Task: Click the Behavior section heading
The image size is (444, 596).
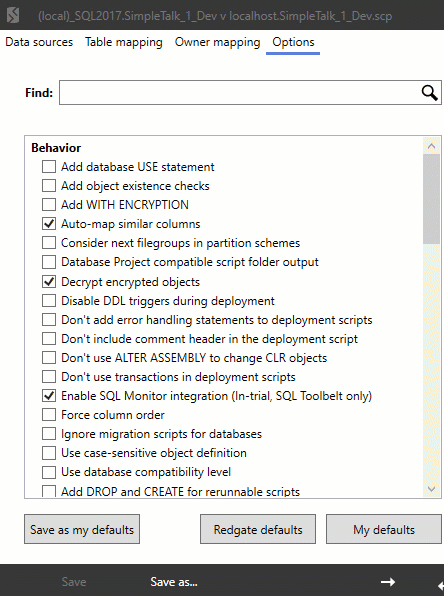Action: [x=56, y=147]
